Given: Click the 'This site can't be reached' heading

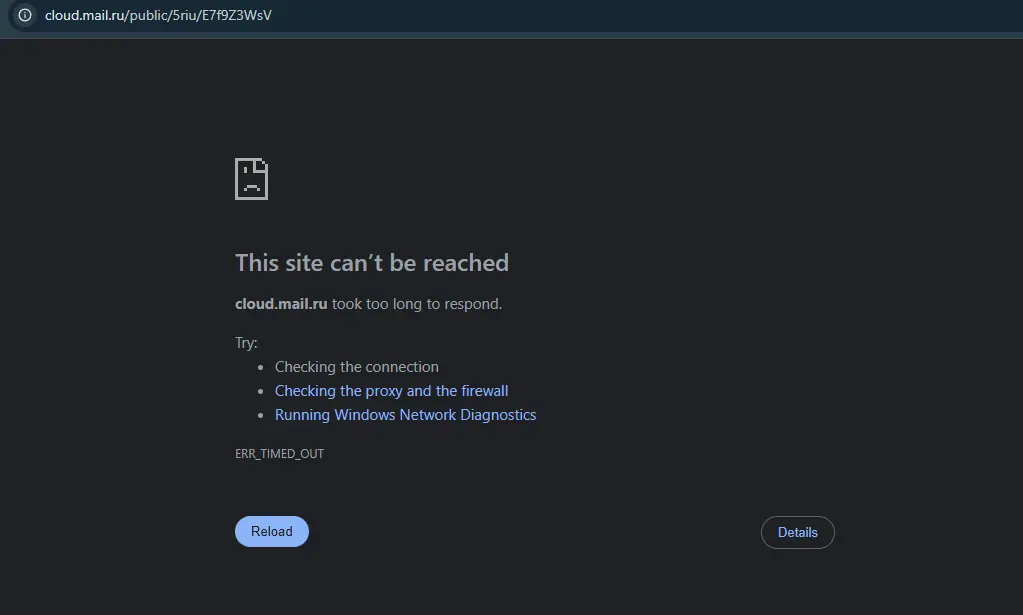Looking at the screenshot, I should (372, 263).
